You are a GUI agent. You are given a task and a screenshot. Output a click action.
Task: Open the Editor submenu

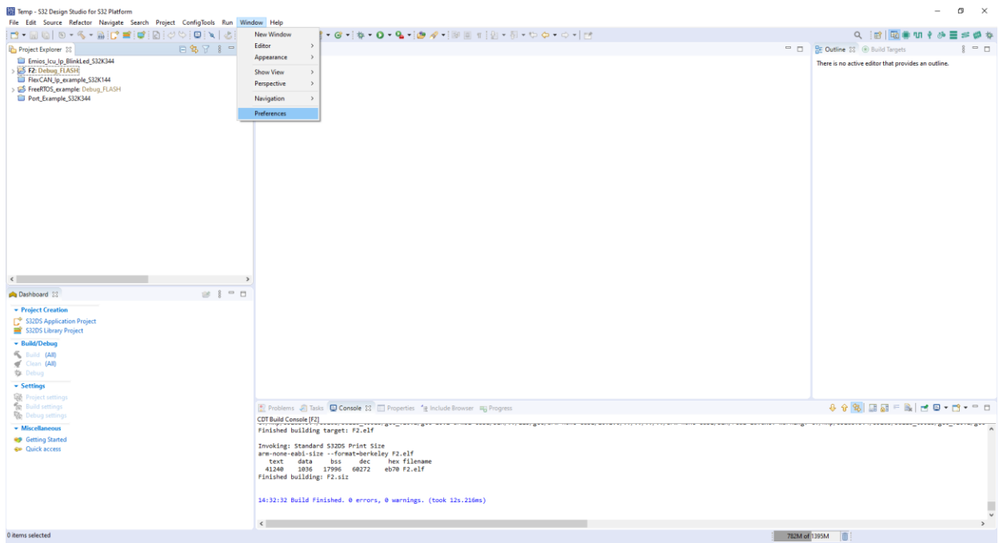[x=278, y=46]
